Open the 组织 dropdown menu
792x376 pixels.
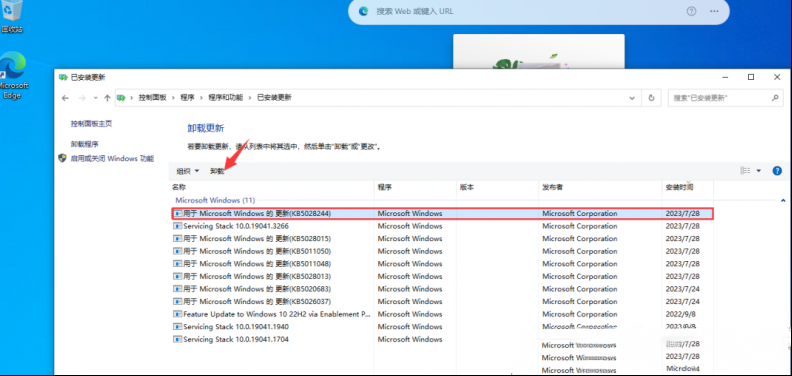[x=188, y=171]
